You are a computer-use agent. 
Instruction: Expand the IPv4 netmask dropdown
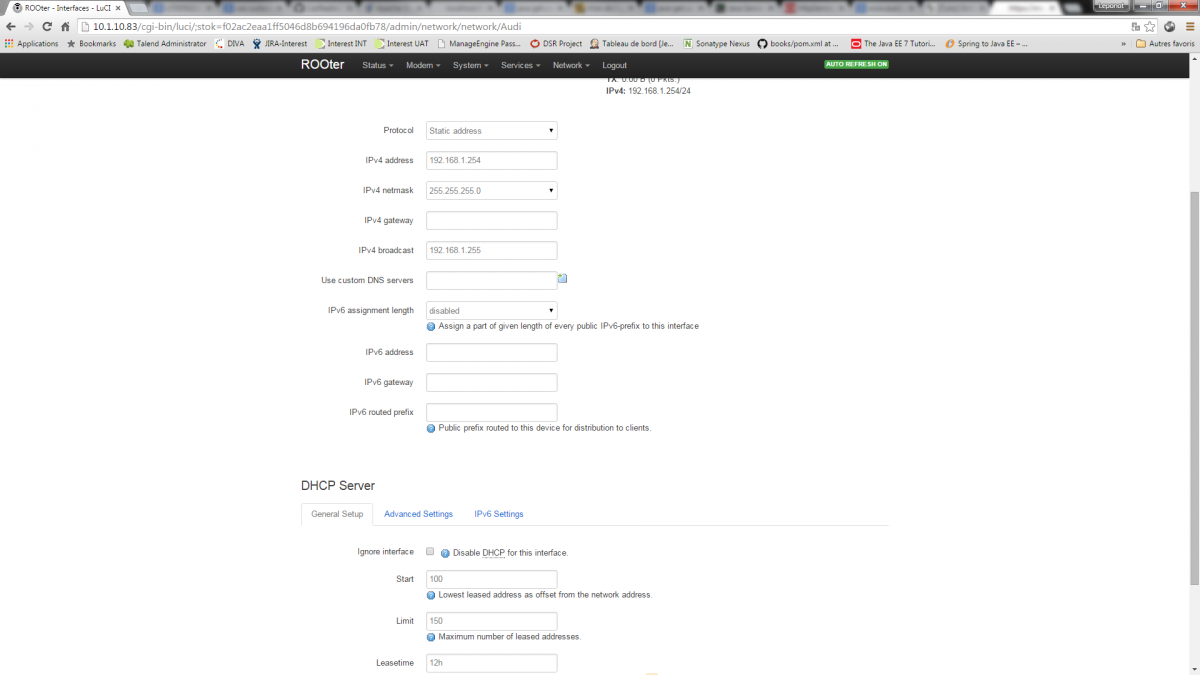tap(491, 191)
